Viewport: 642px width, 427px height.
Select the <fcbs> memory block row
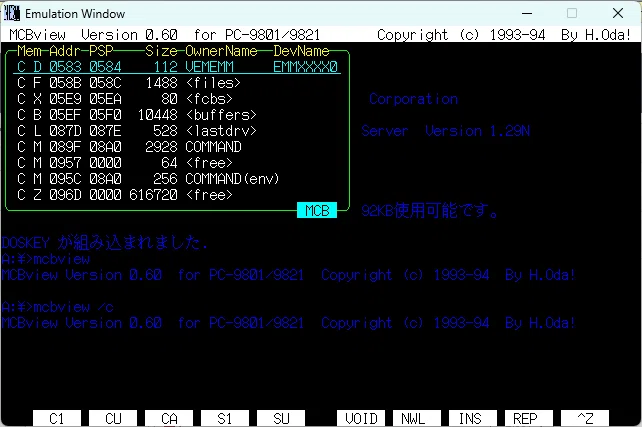pyautogui.click(x=177, y=99)
